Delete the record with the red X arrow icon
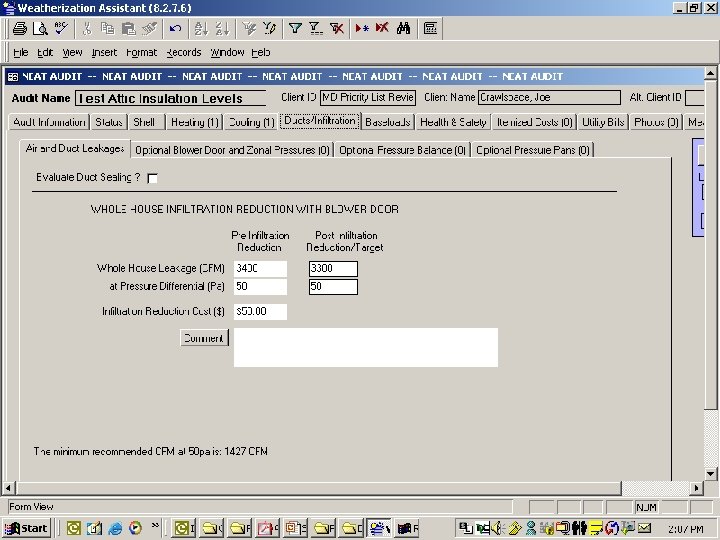This screenshot has height=540, width=720. click(382, 28)
